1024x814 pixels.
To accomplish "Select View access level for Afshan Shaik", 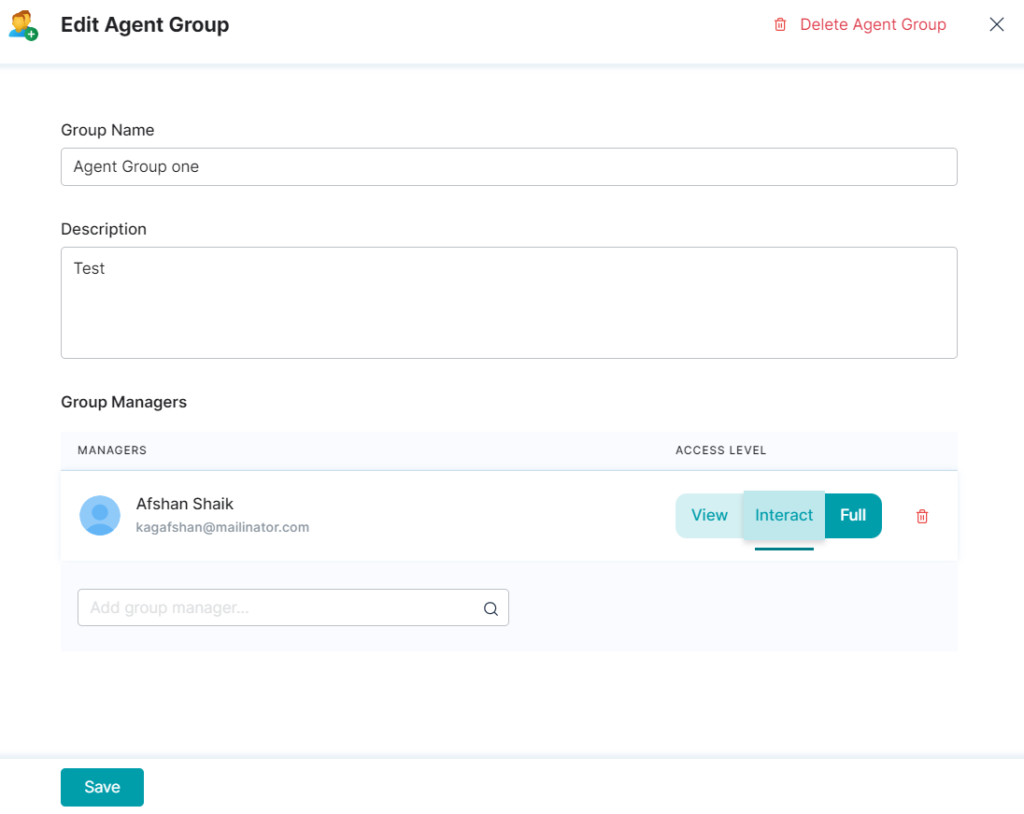I will click(x=708, y=515).
